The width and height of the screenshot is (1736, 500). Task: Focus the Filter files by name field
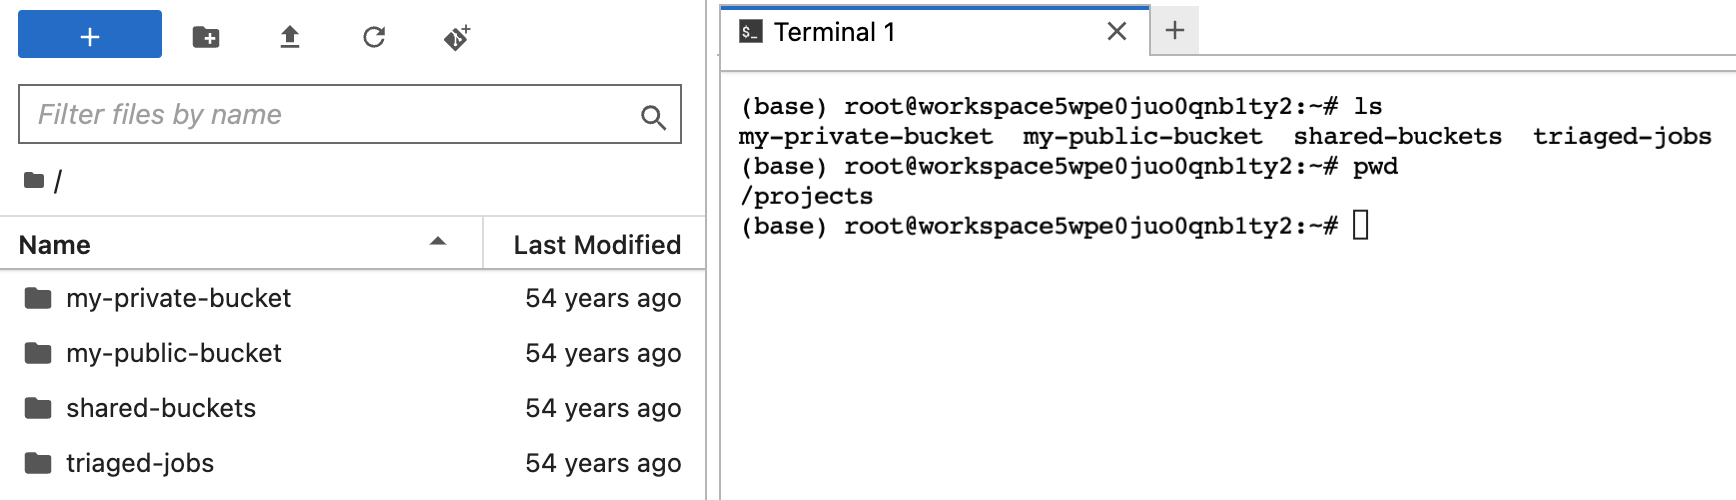coord(350,114)
